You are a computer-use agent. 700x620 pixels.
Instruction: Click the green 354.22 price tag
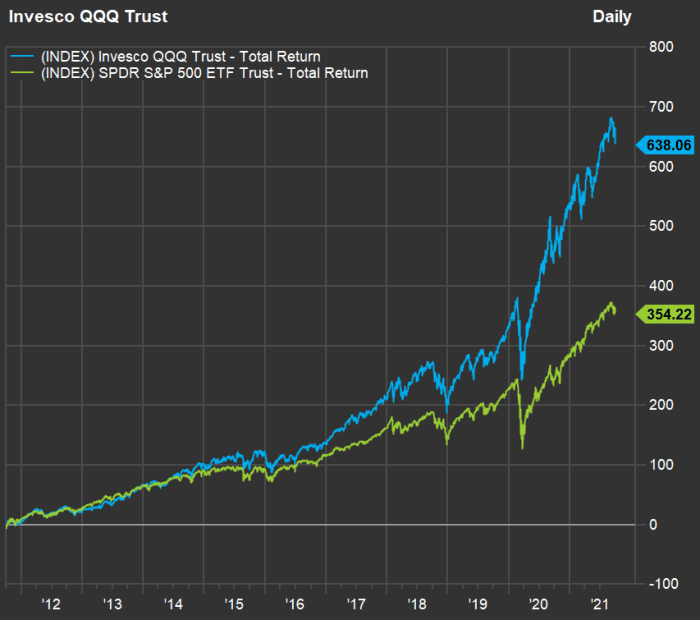coord(665,314)
